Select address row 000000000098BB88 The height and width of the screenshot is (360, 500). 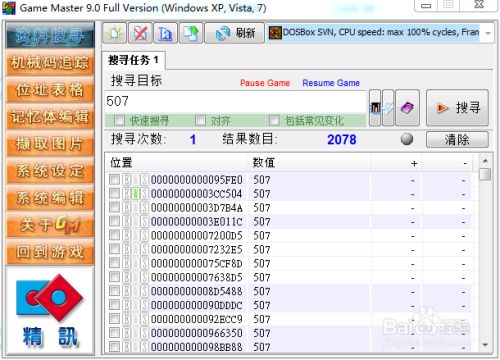pyautogui.click(x=288, y=347)
